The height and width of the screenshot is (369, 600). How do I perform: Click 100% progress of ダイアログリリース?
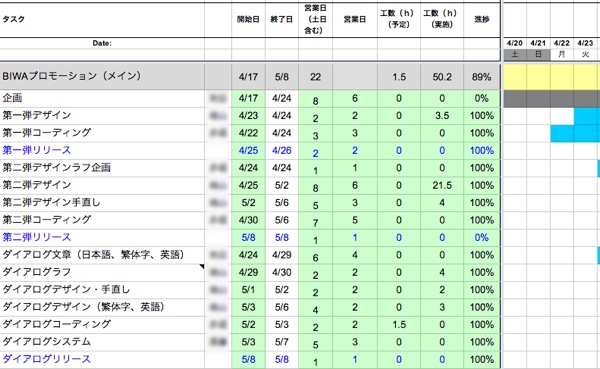click(x=481, y=359)
